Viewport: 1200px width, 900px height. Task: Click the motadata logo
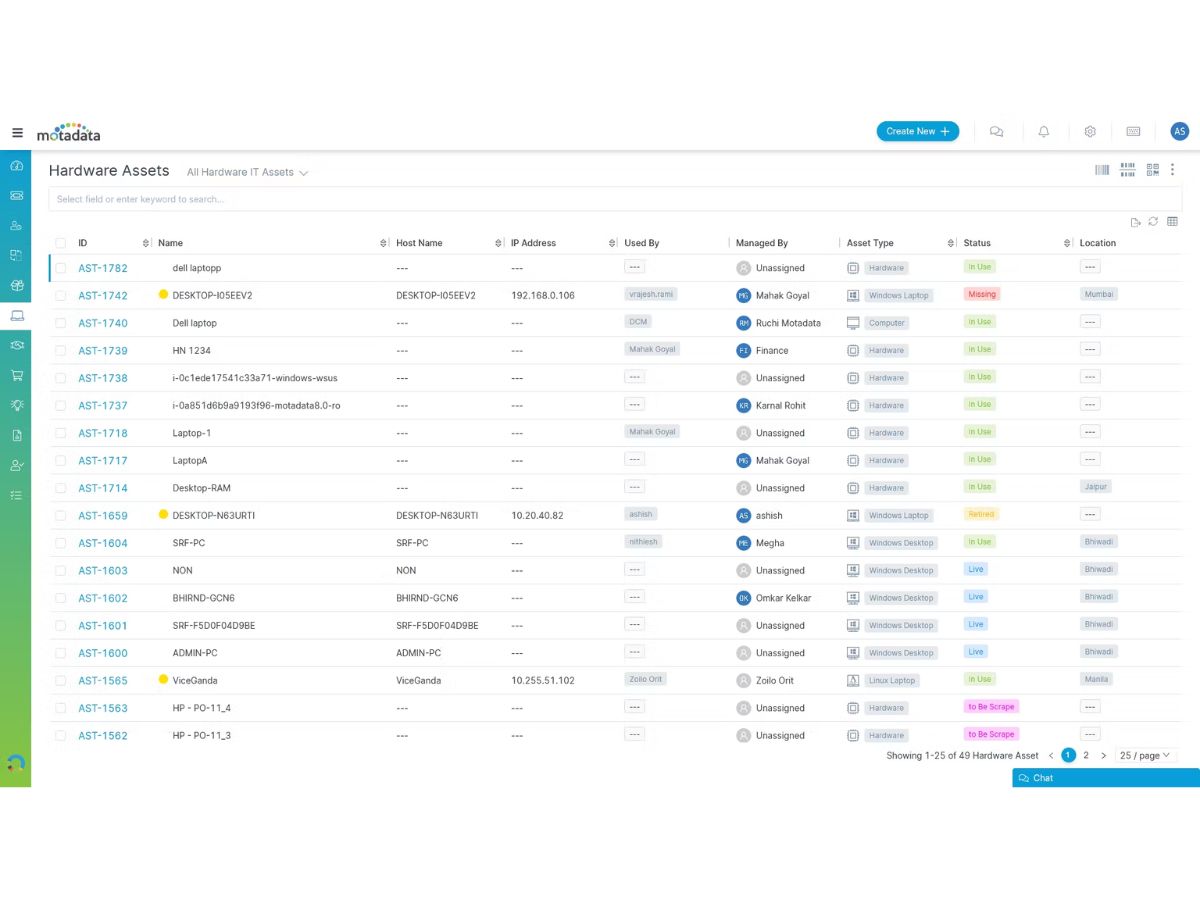[68, 132]
